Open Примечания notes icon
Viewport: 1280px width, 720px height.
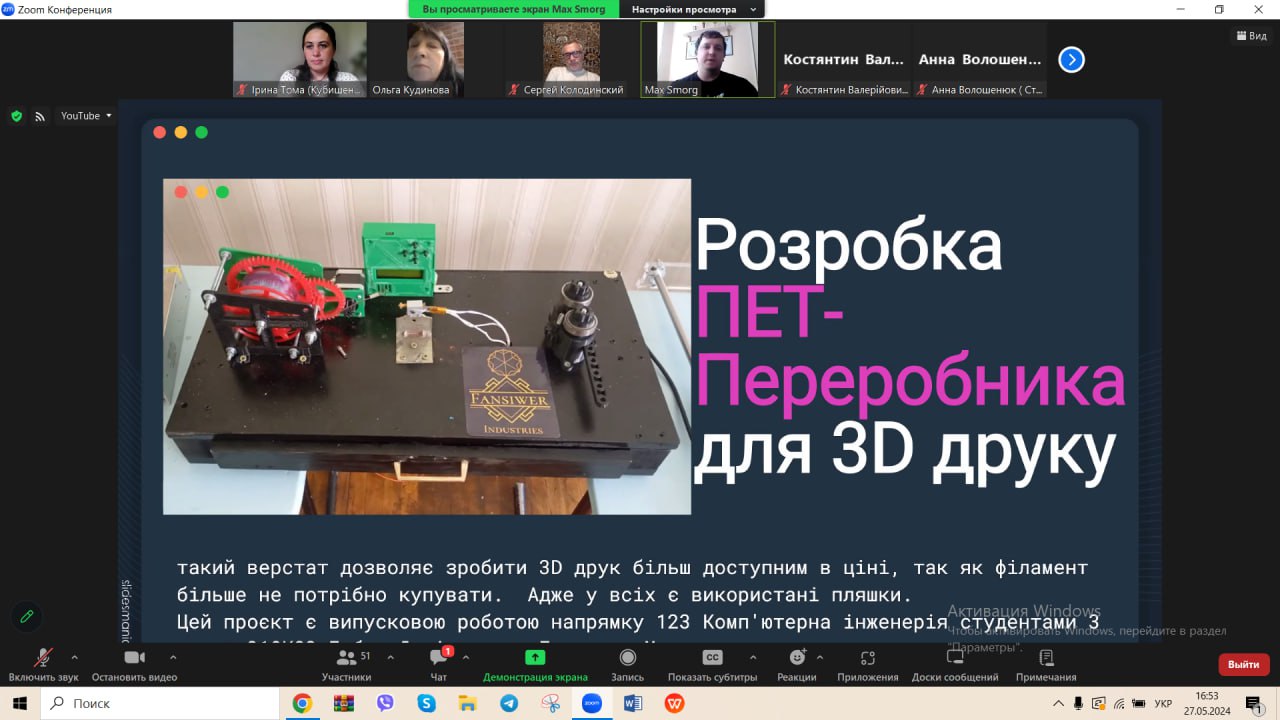pos(1046,658)
